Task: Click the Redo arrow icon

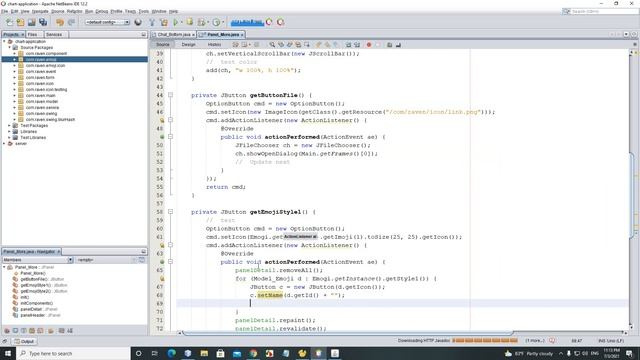Action: 71,22
